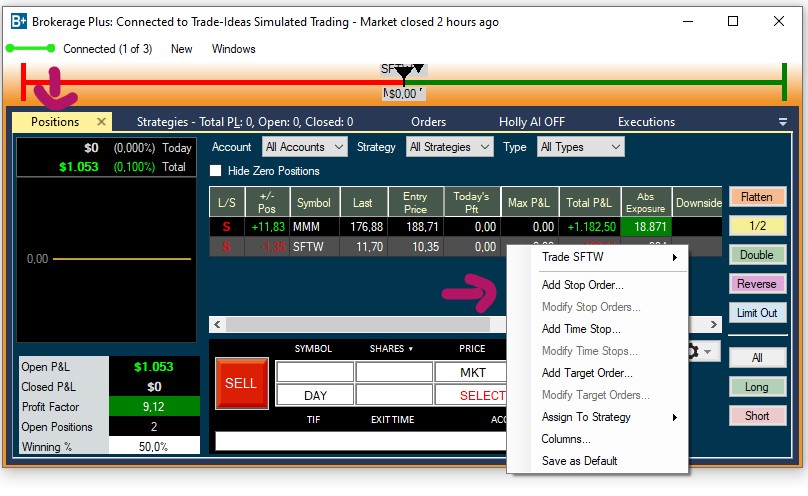Viewport: 808px width, 496px height.
Task: Select the SFTW position row symbol
Action: coord(308,247)
